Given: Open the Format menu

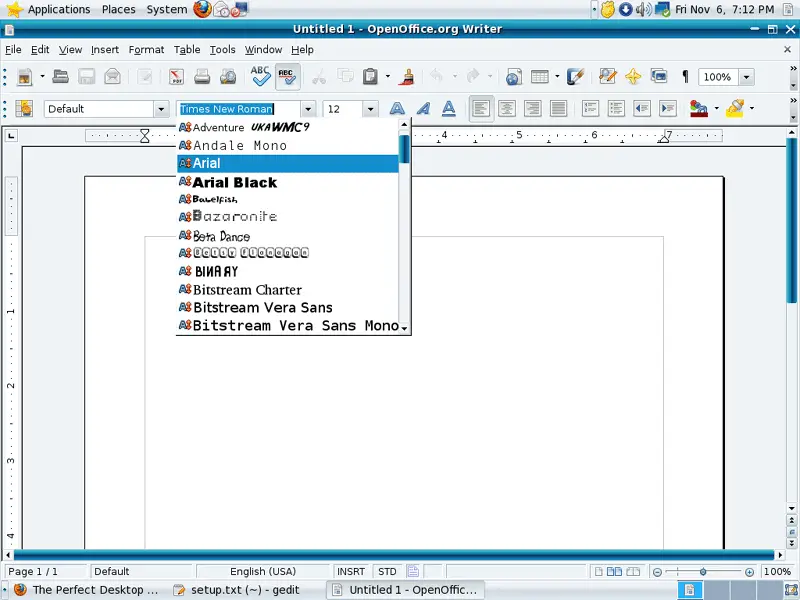Looking at the screenshot, I should [146, 49].
